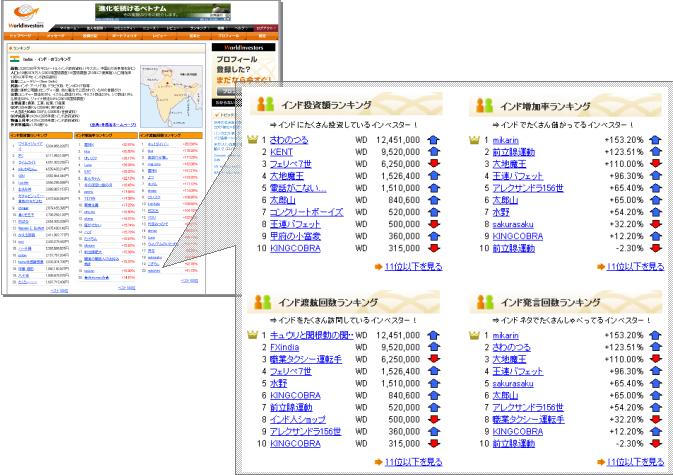
Task: Open the プロフィール tab in the orange bar
Action: [229, 36]
